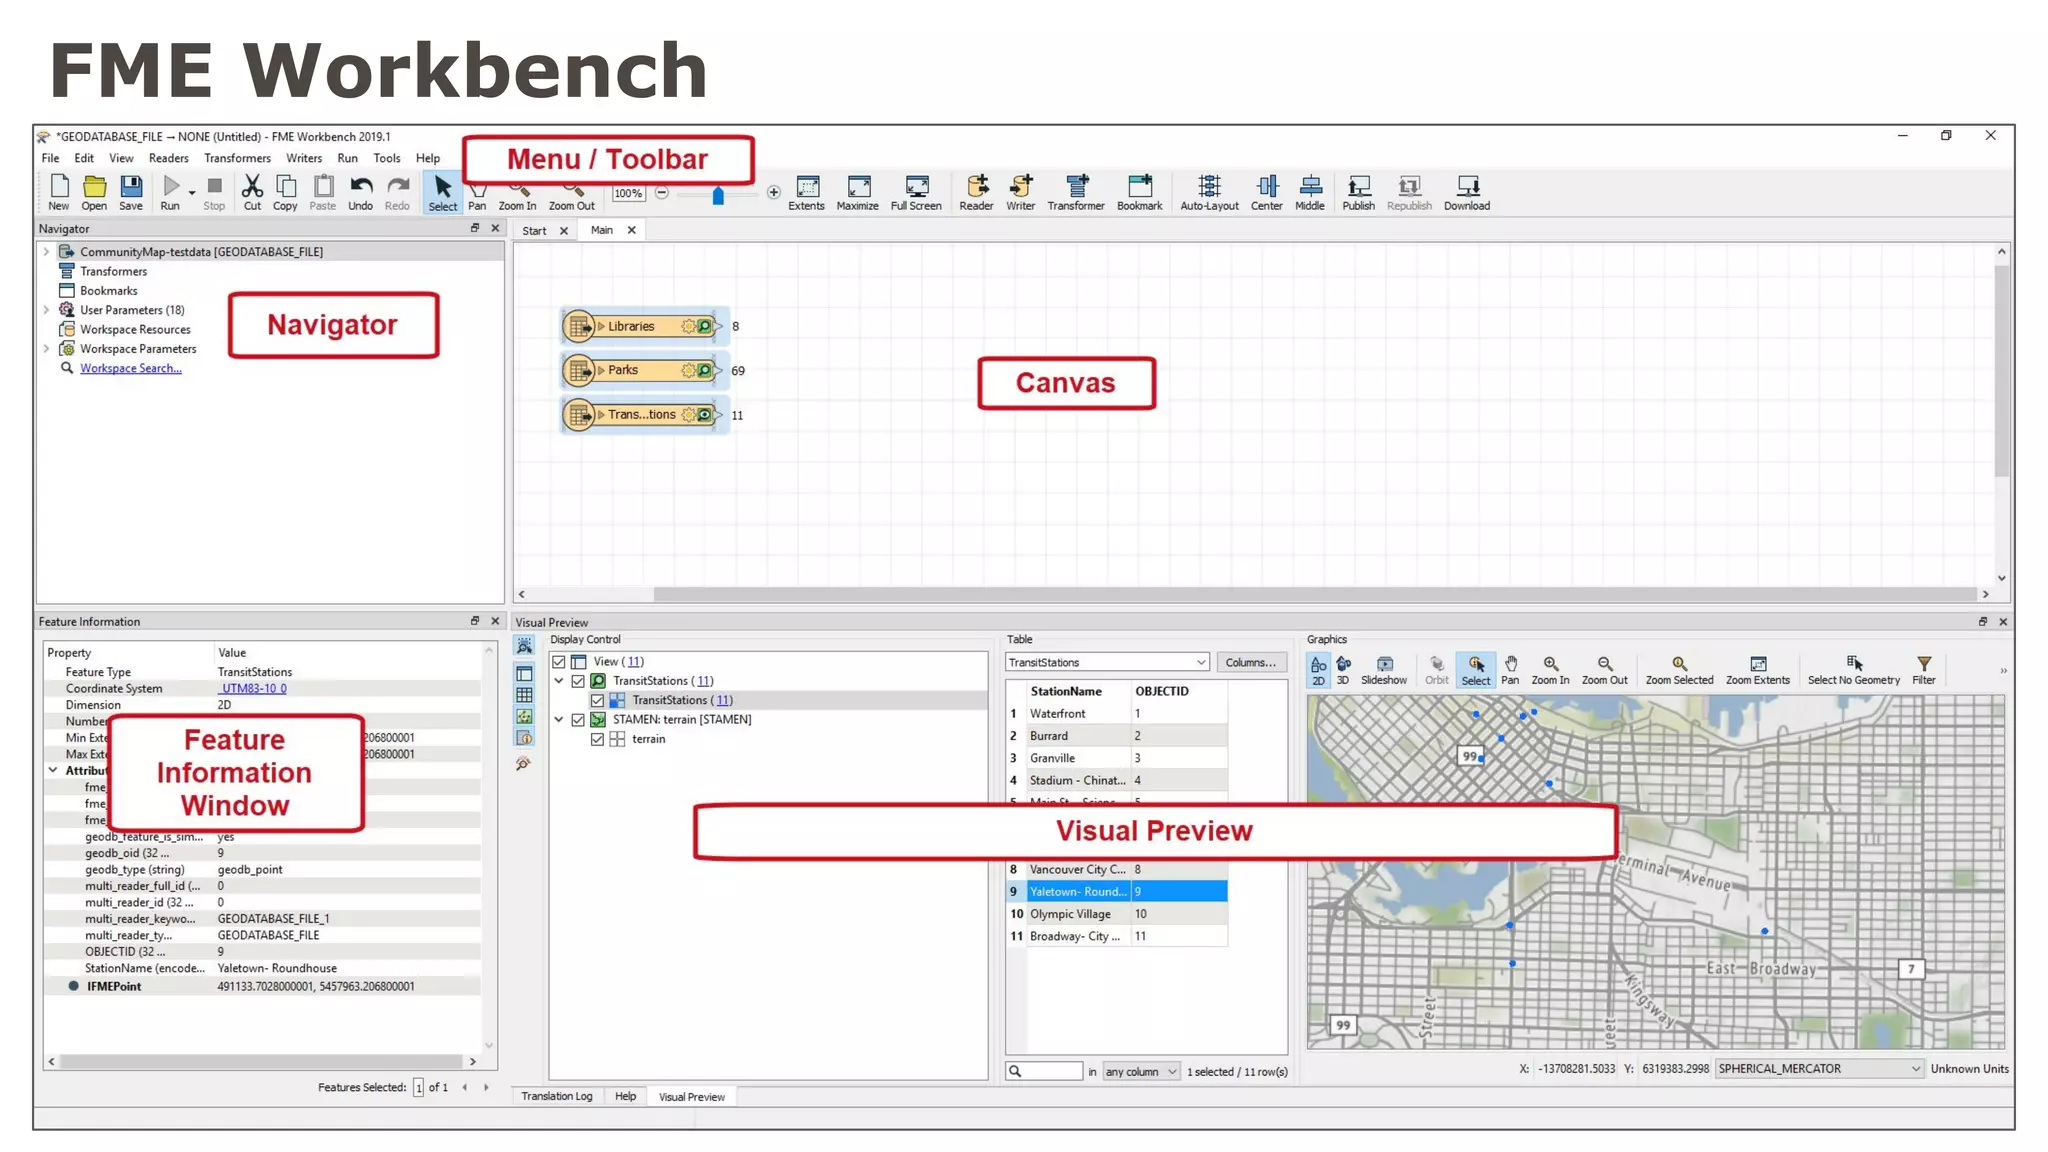The width and height of the screenshot is (2048, 1152).
Task: Adjust the canvas zoom slider handle
Action: point(717,195)
